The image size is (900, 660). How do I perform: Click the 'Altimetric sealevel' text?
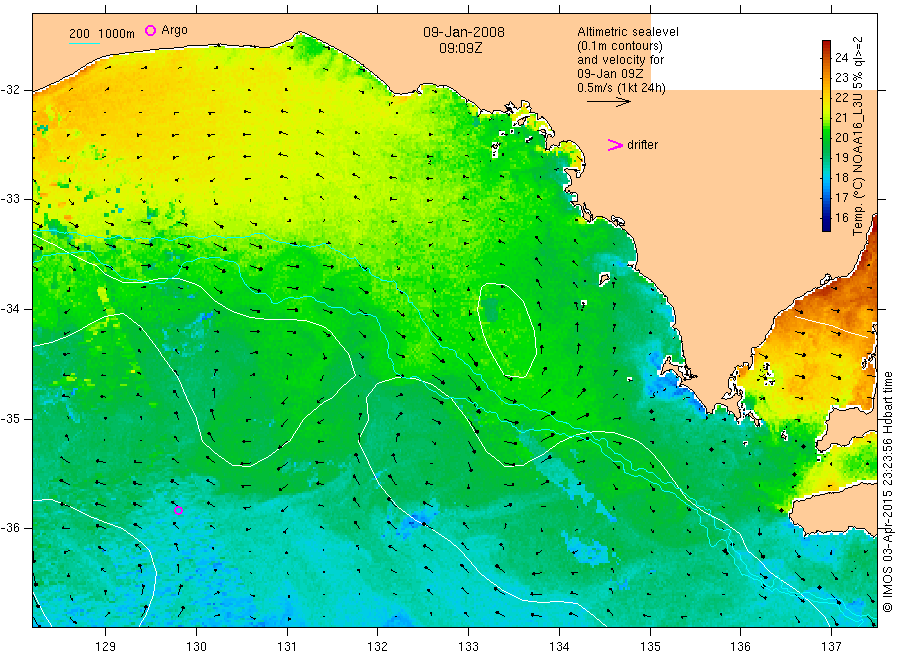pyautogui.click(x=628, y=32)
